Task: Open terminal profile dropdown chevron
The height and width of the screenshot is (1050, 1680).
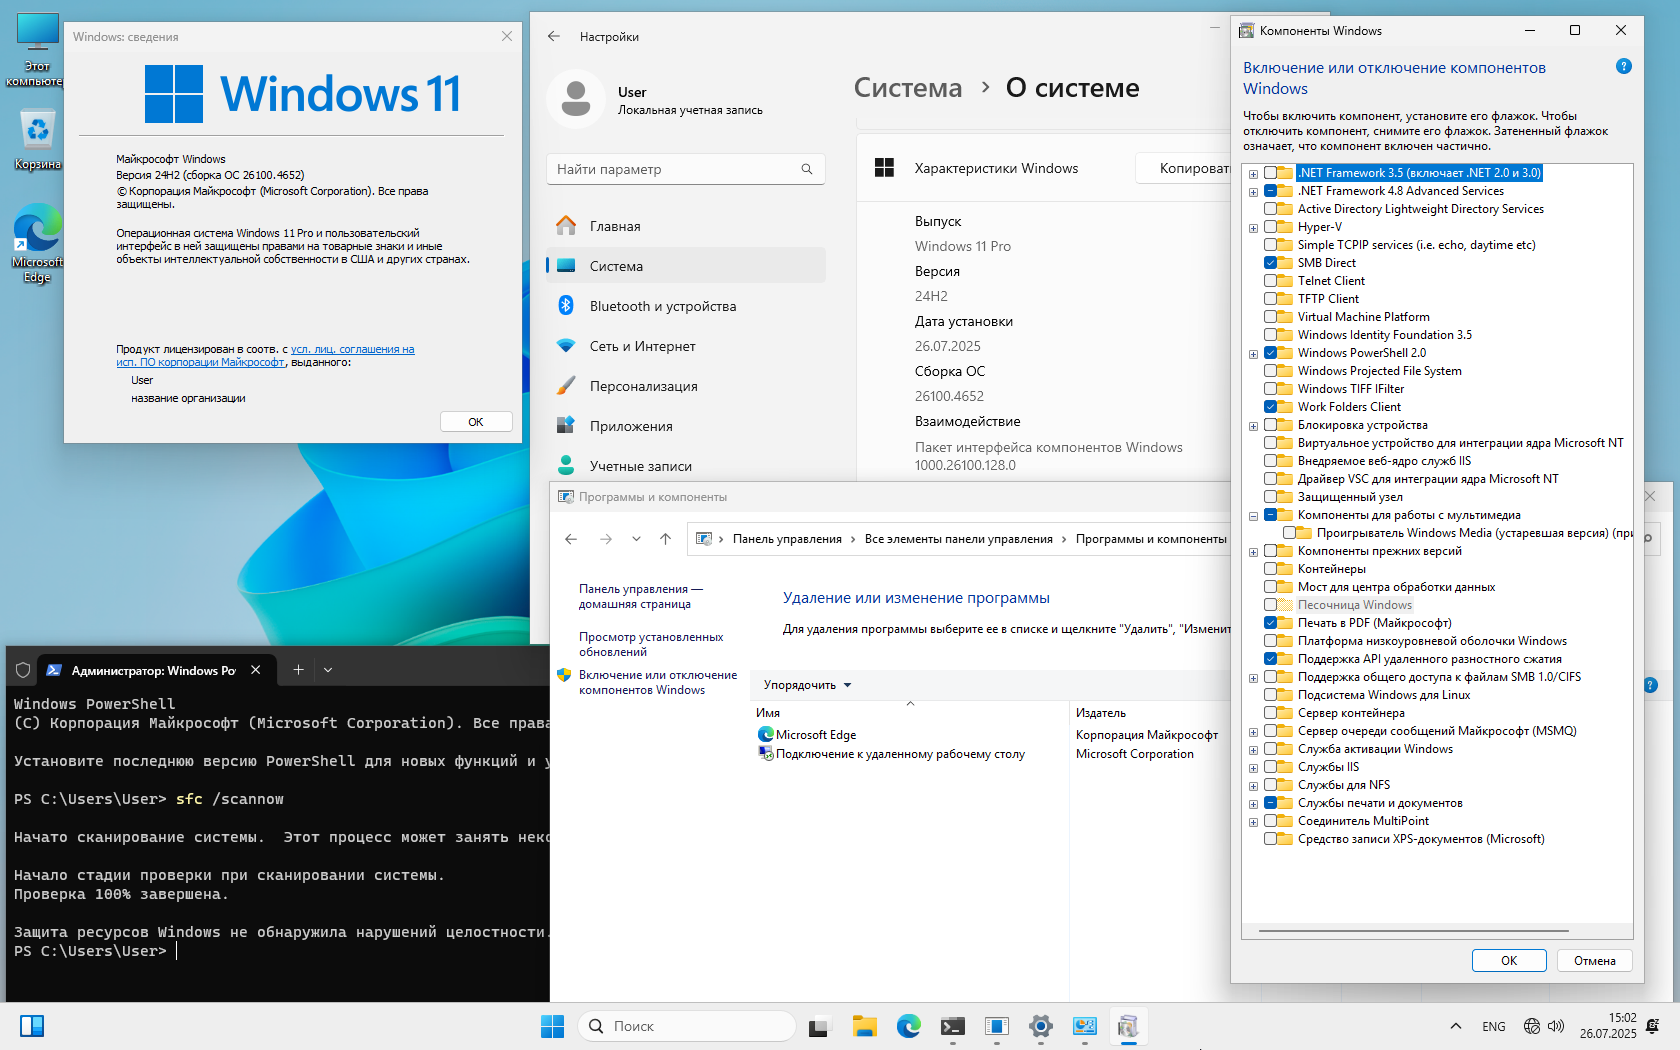Action: pyautogui.click(x=328, y=670)
